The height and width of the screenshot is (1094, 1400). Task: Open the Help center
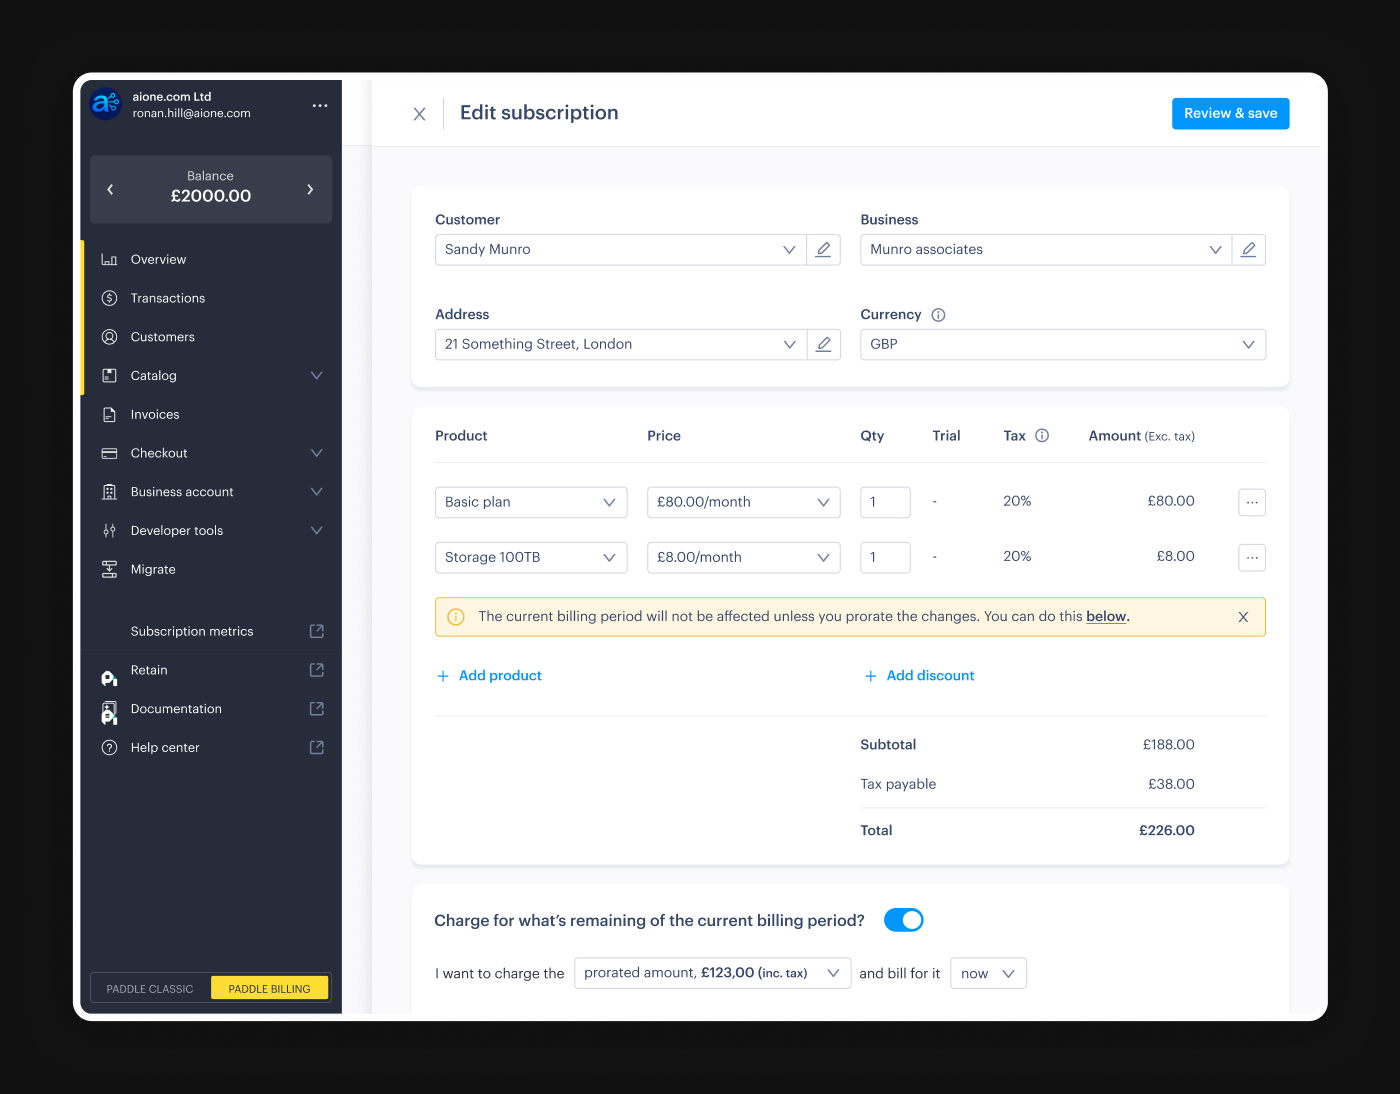click(x=163, y=747)
